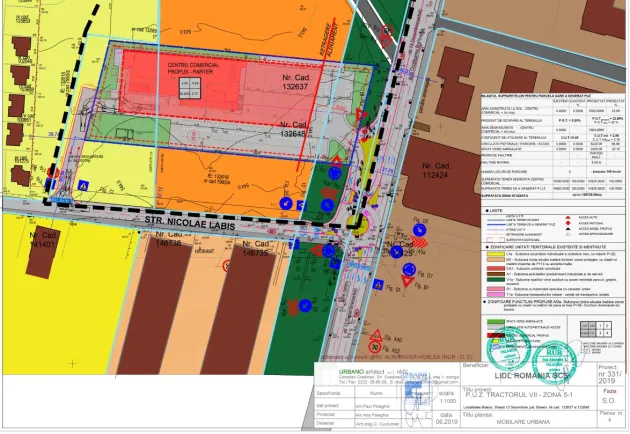Click the RETRAGERE ALINIAMENT red text
The width and height of the screenshot is (630, 434).
tap(327, 40)
